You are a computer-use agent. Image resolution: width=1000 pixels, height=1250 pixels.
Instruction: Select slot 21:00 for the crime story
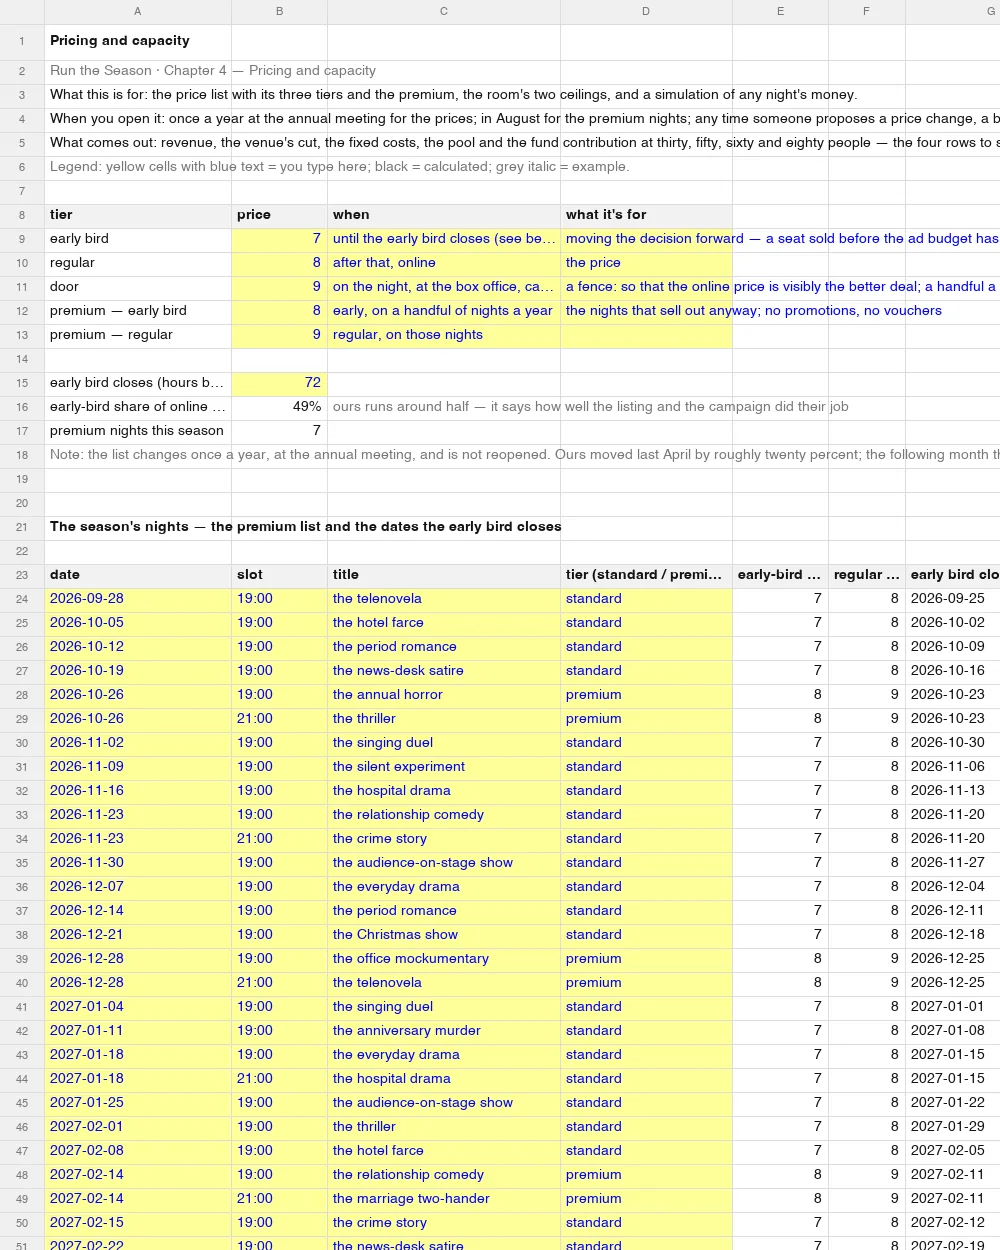[280, 839]
